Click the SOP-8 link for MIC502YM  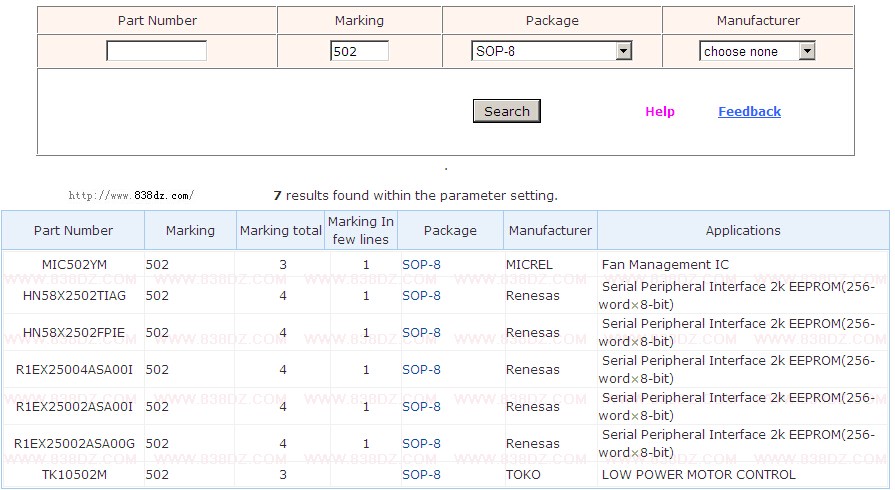pyautogui.click(x=421, y=265)
